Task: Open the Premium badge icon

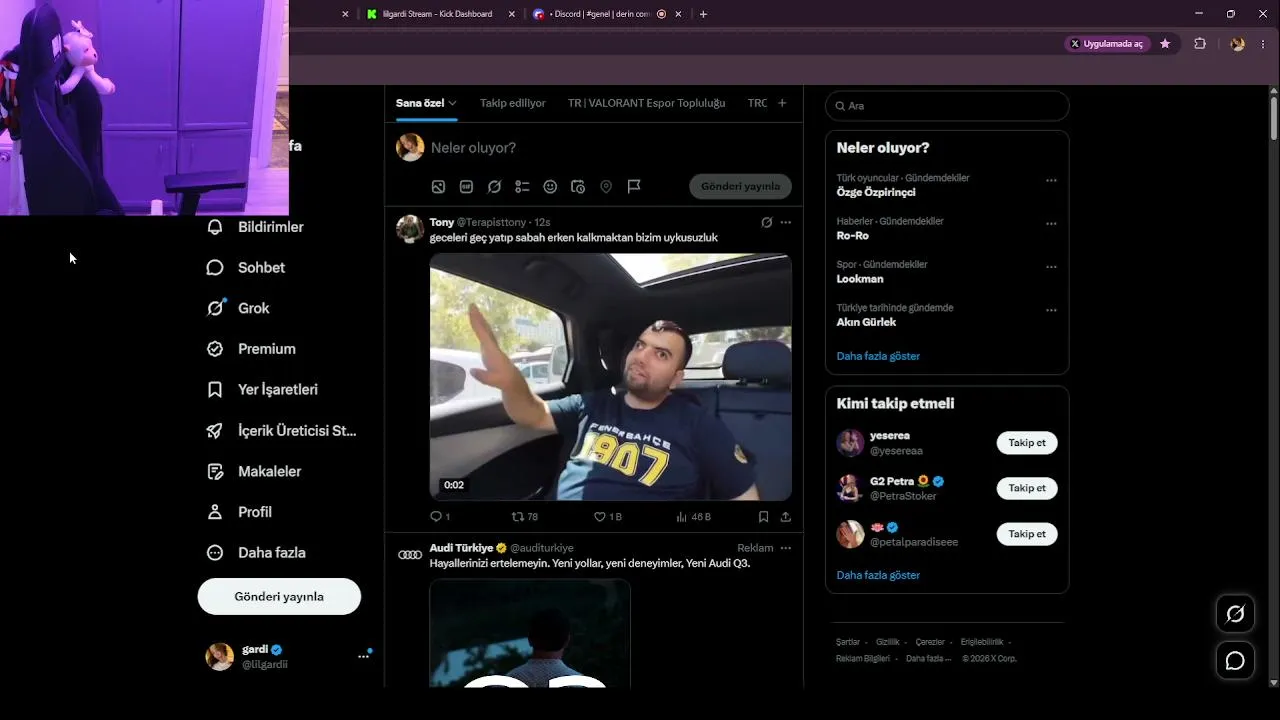Action: [215, 349]
